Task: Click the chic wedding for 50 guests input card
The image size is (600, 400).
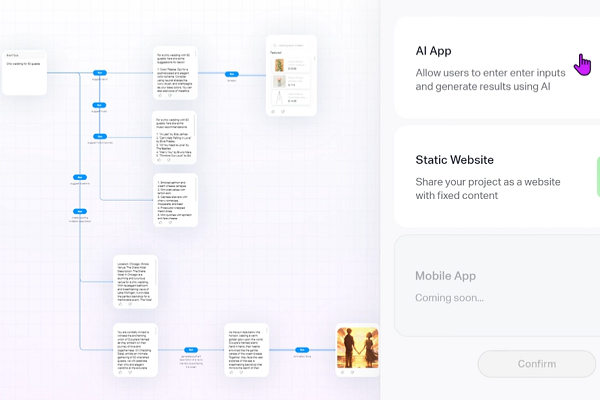Action: pyautogui.click(x=24, y=73)
